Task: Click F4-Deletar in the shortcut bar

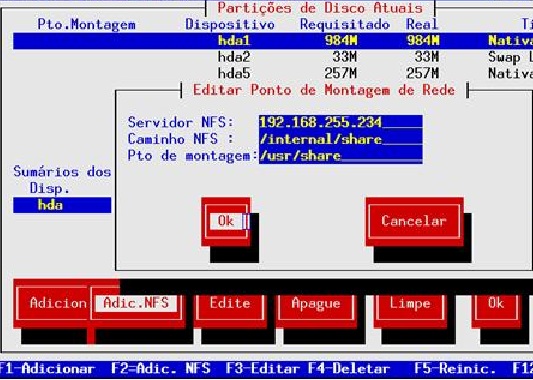Action: (349, 369)
